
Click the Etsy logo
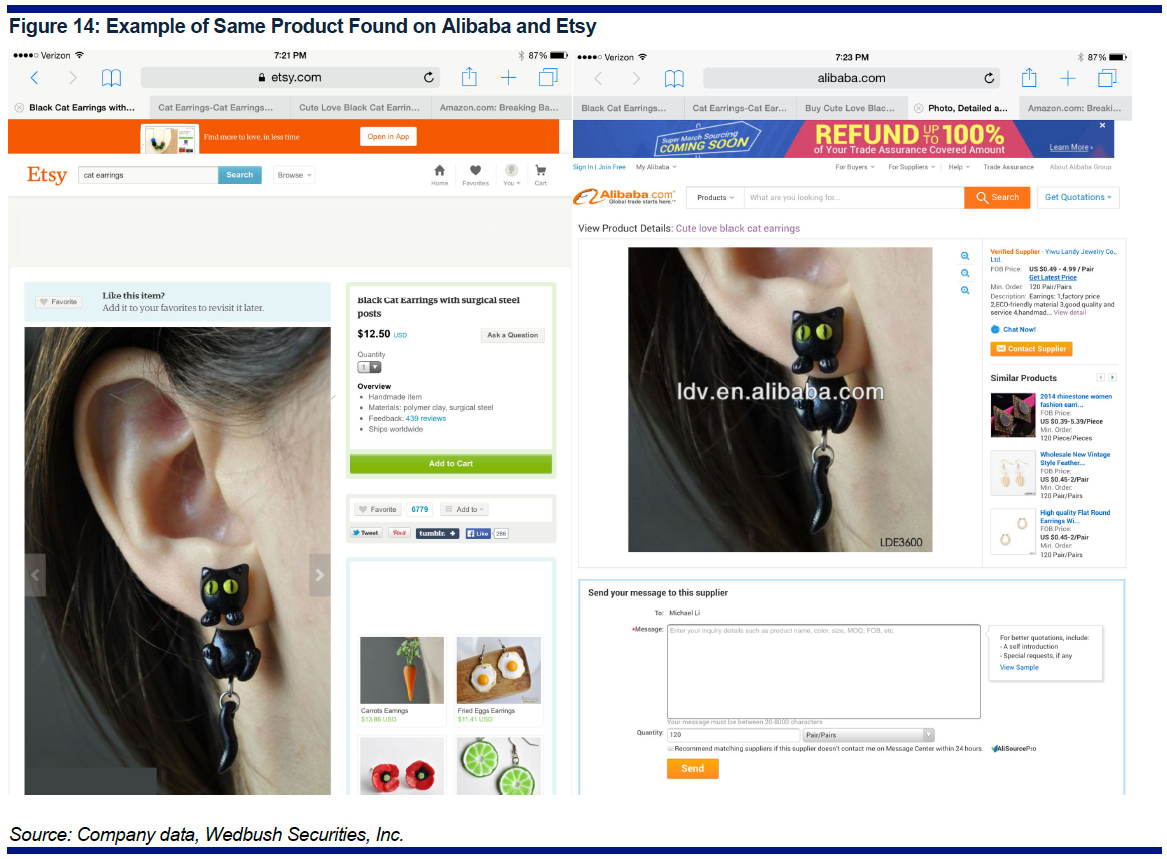tap(47, 175)
